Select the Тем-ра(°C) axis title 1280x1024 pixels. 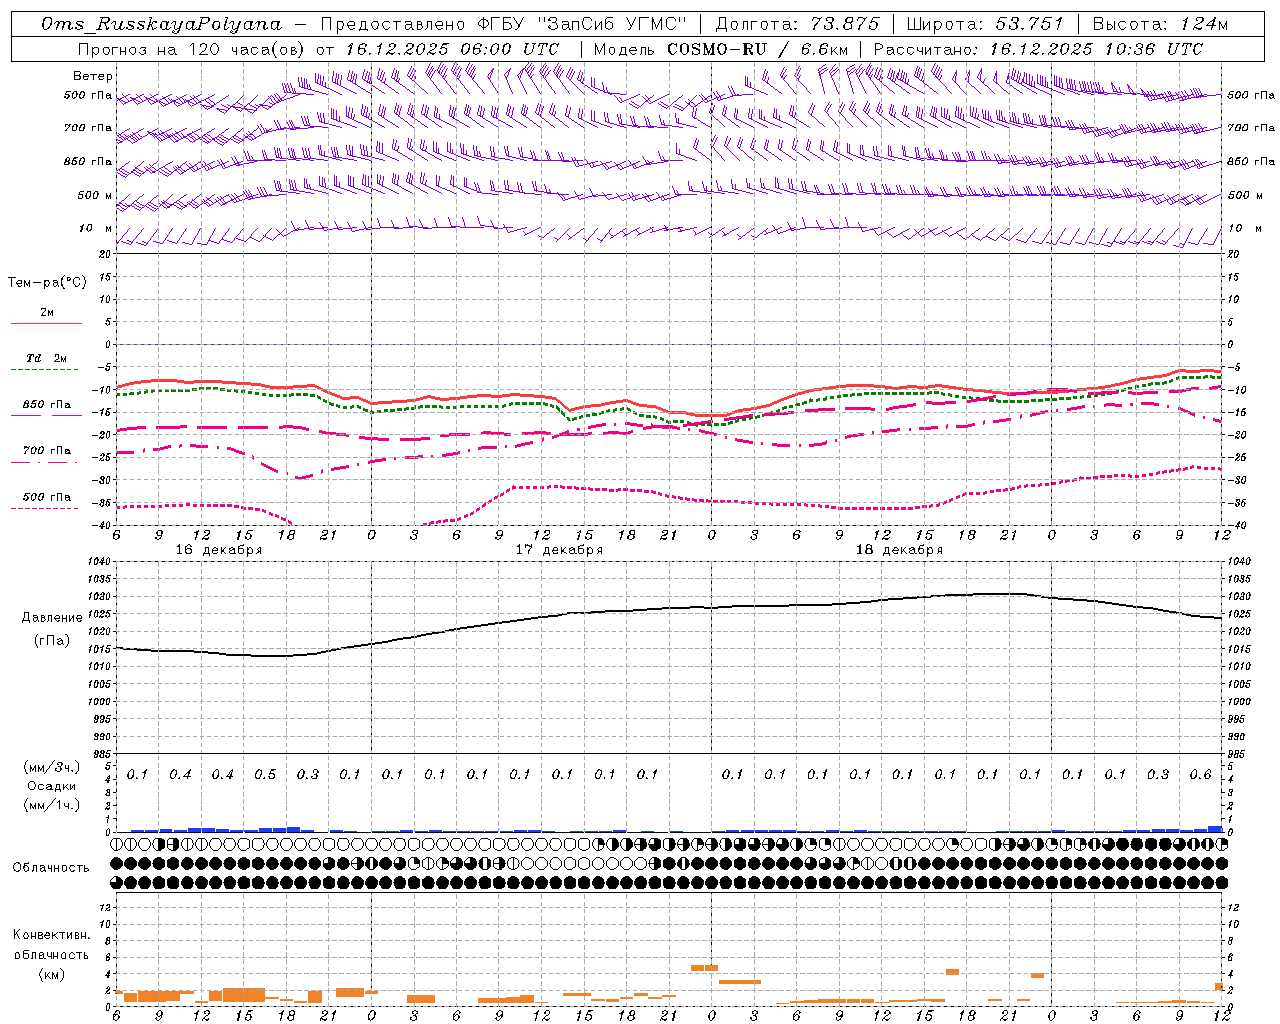[47, 283]
